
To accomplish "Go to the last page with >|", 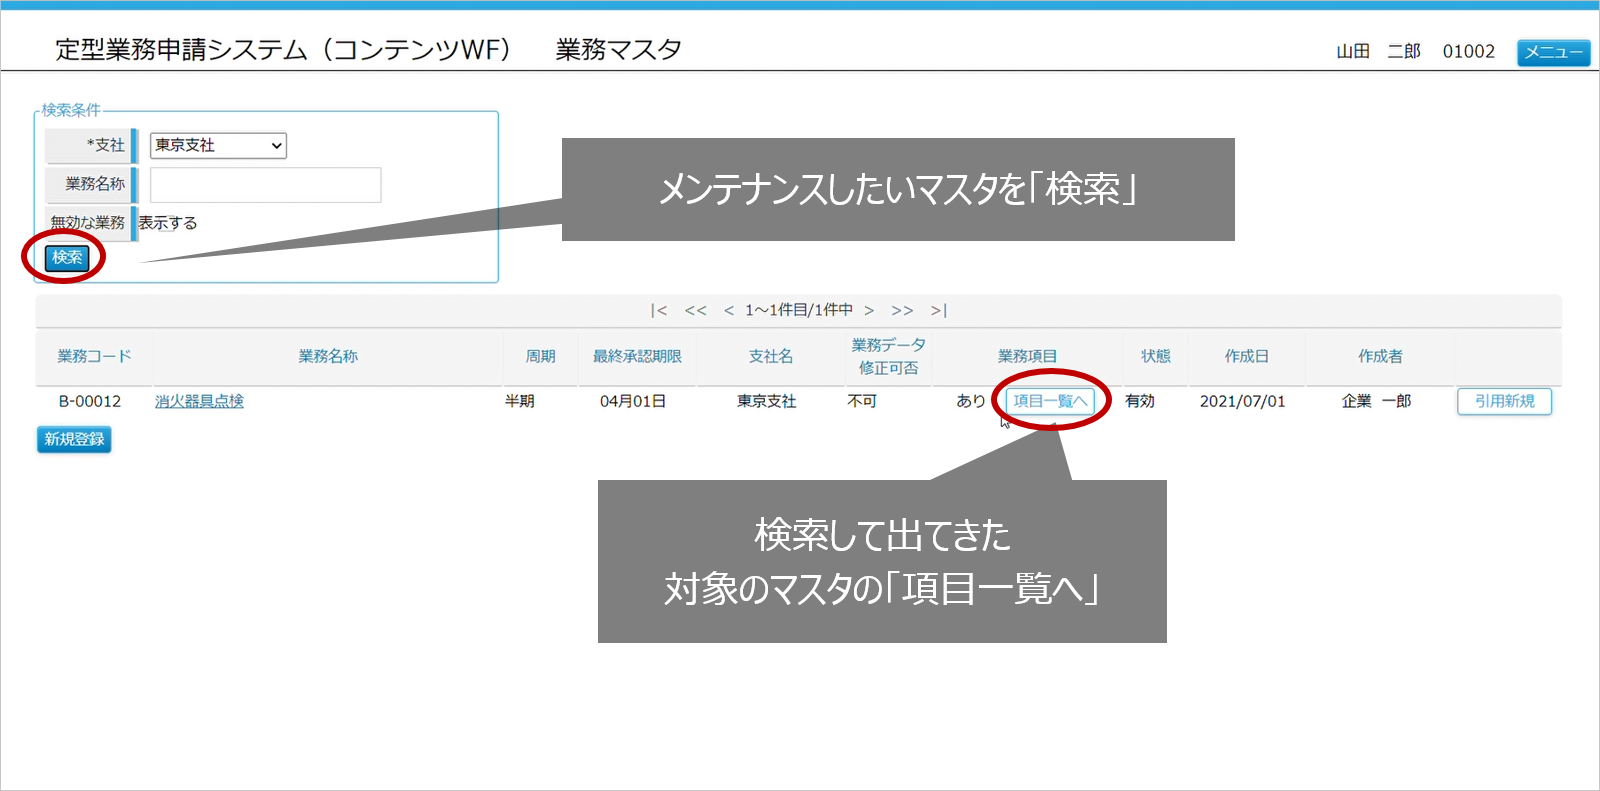I will [x=938, y=310].
